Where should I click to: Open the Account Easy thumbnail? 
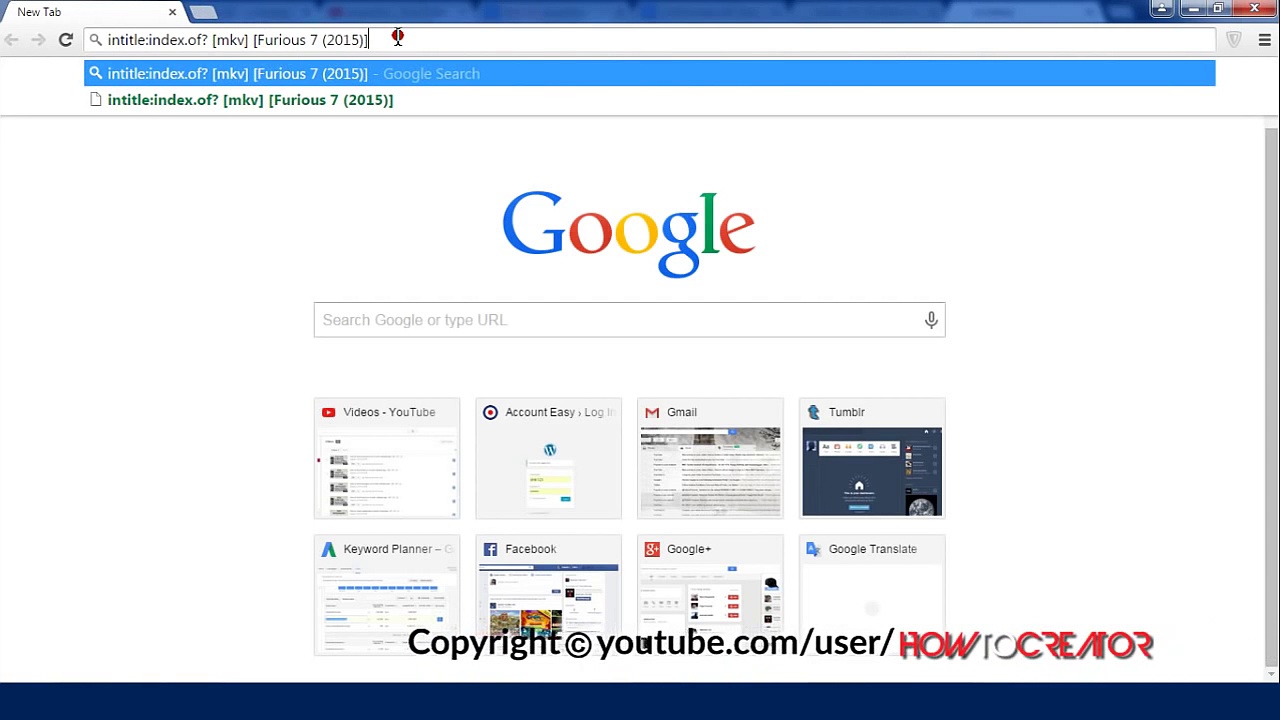pyautogui.click(x=549, y=458)
